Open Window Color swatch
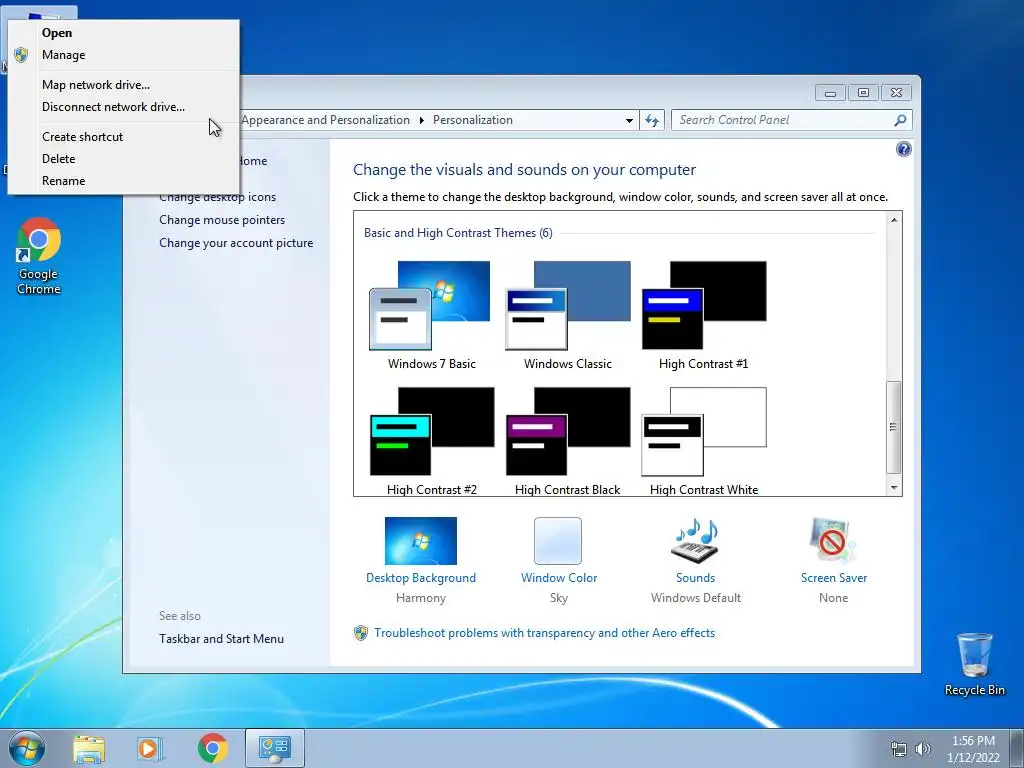Image resolution: width=1024 pixels, height=768 pixels. (x=558, y=541)
